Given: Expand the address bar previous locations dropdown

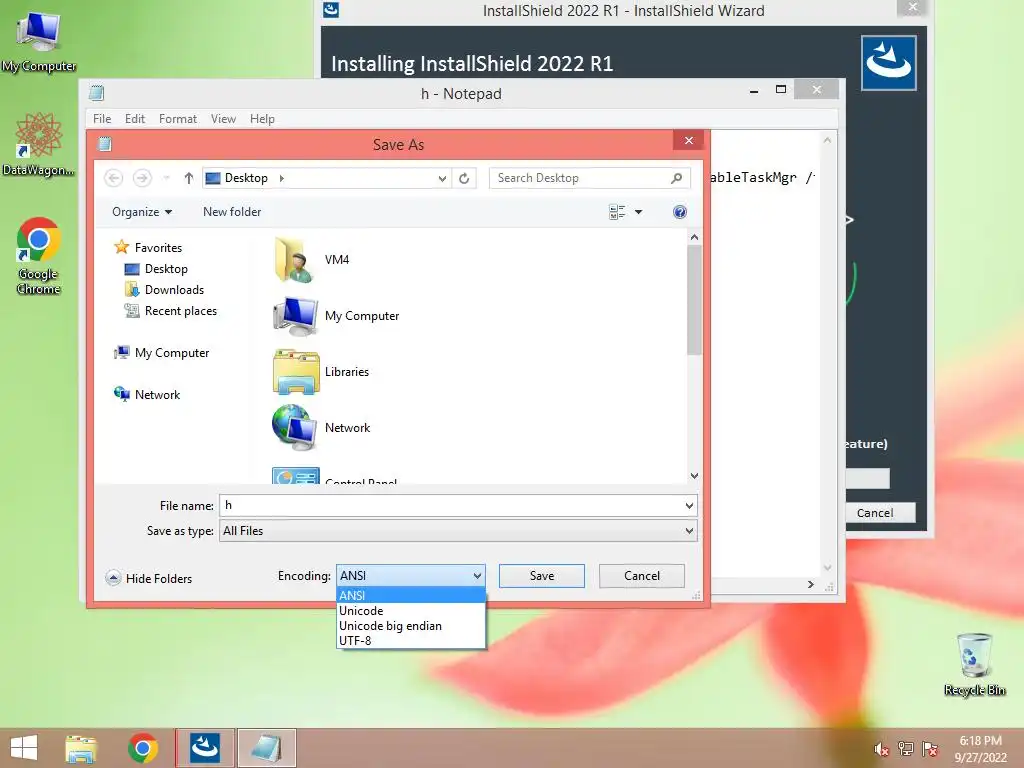Looking at the screenshot, I should [442, 178].
